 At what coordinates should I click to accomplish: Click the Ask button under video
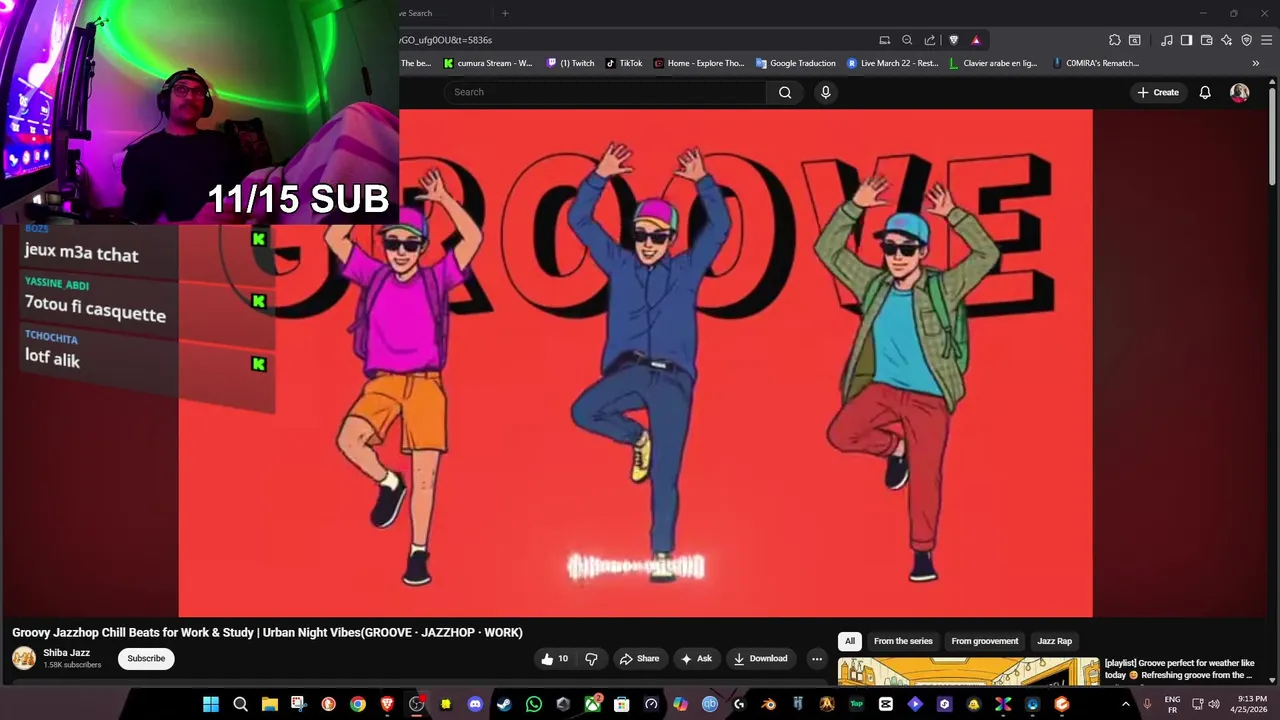pyautogui.click(x=696, y=658)
